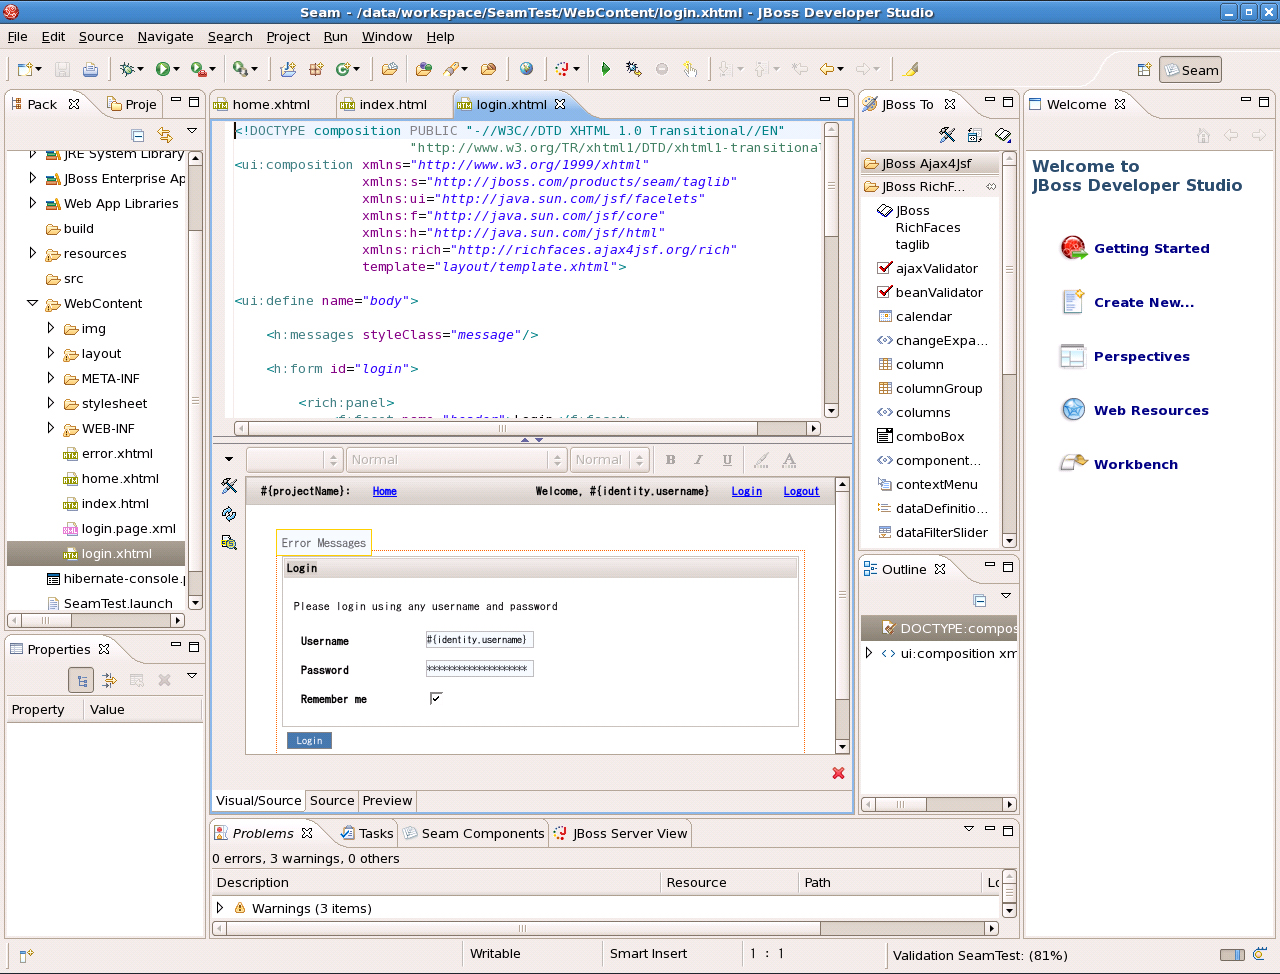The width and height of the screenshot is (1280, 974).
Task: Click the status bar icon at bottom left
Action: (26, 956)
